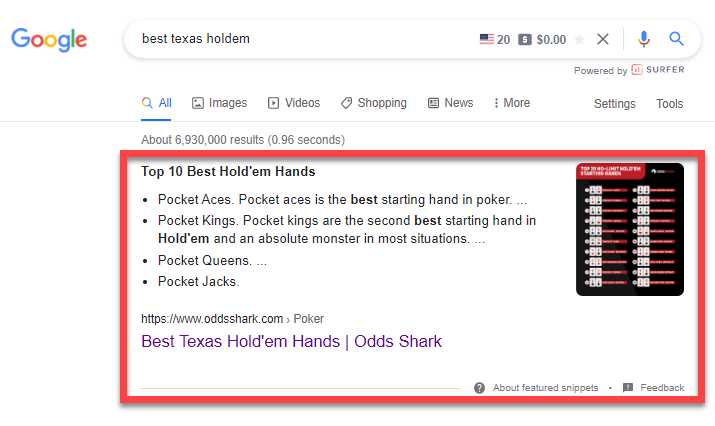The width and height of the screenshot is (715, 426).
Task: Click the Google logo
Action: click(x=49, y=40)
